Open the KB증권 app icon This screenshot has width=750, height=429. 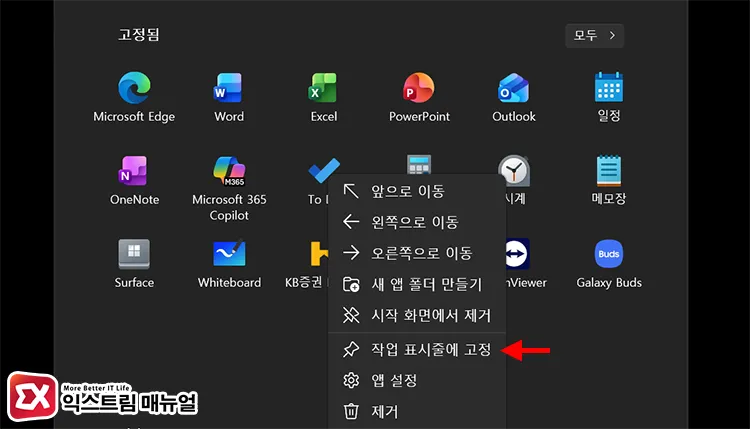pos(319,253)
